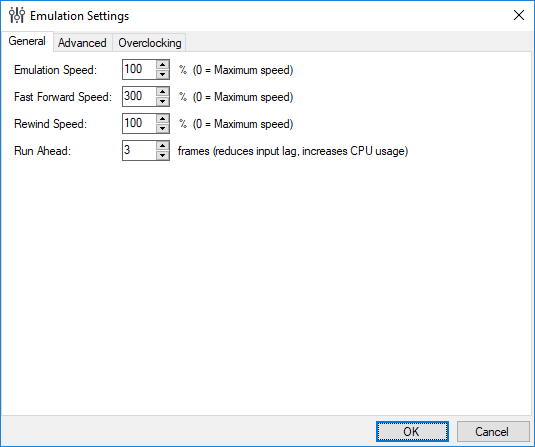Decrease Emulation Speed with down arrow
The height and width of the screenshot is (447, 535).
162,74
